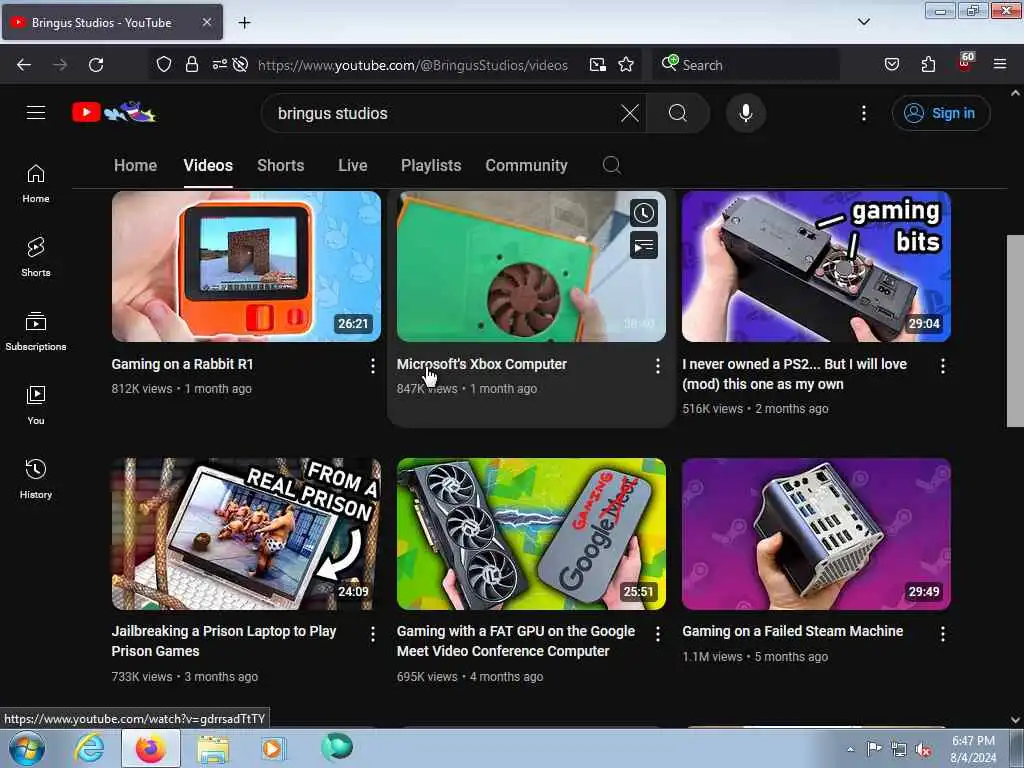1024x768 pixels.
Task: Play the Steam Machine thumbnail
Action: tap(816, 534)
